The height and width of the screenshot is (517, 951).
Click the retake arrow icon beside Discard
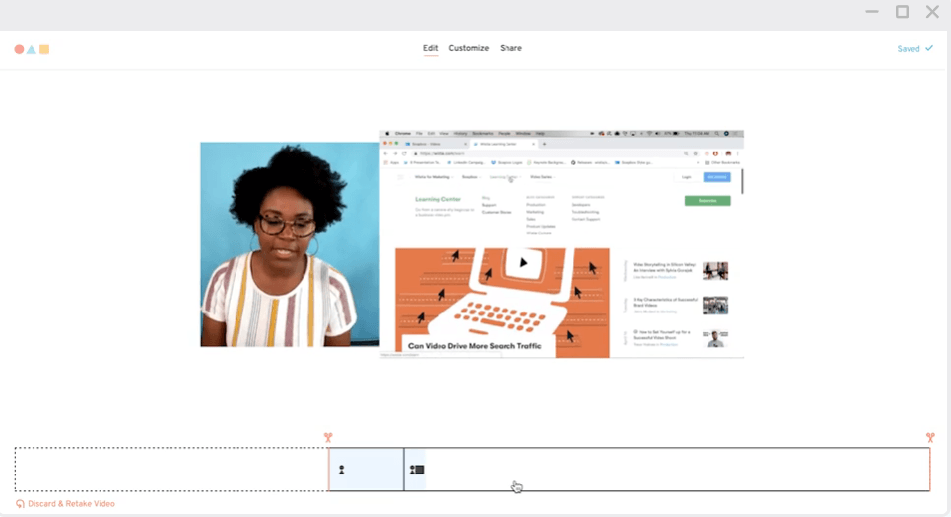pyautogui.click(x=20, y=504)
